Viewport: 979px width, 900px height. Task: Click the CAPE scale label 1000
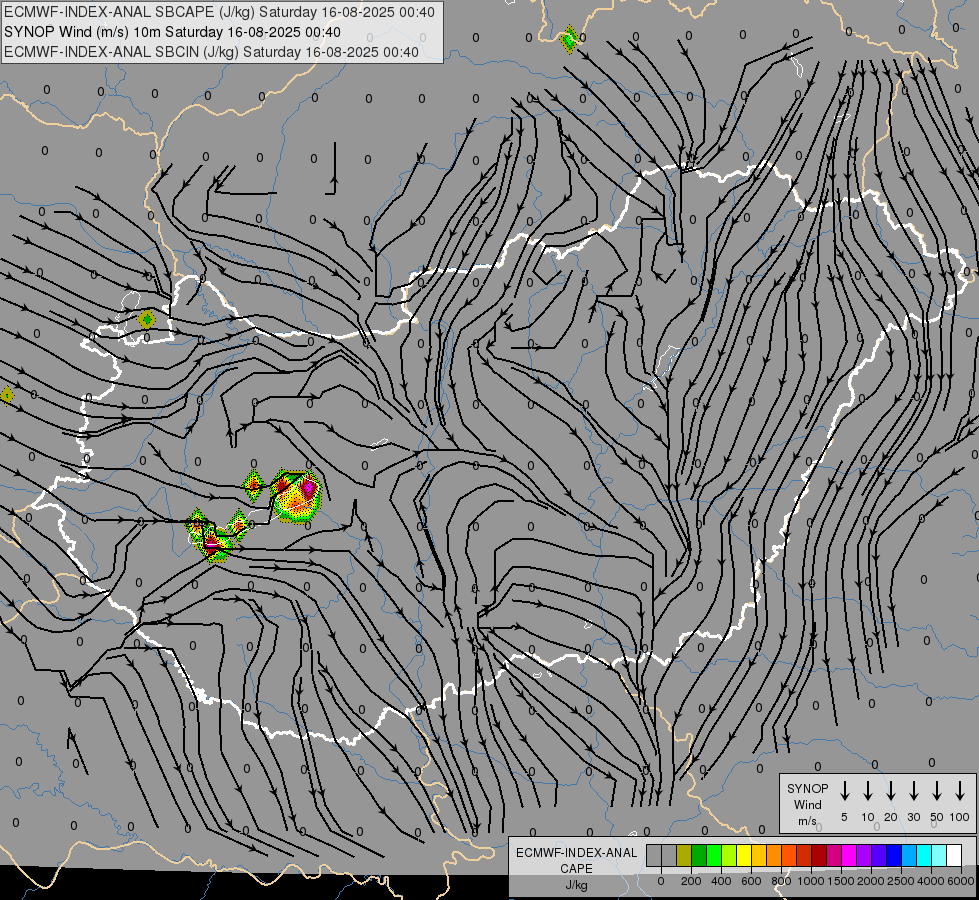[x=811, y=881]
